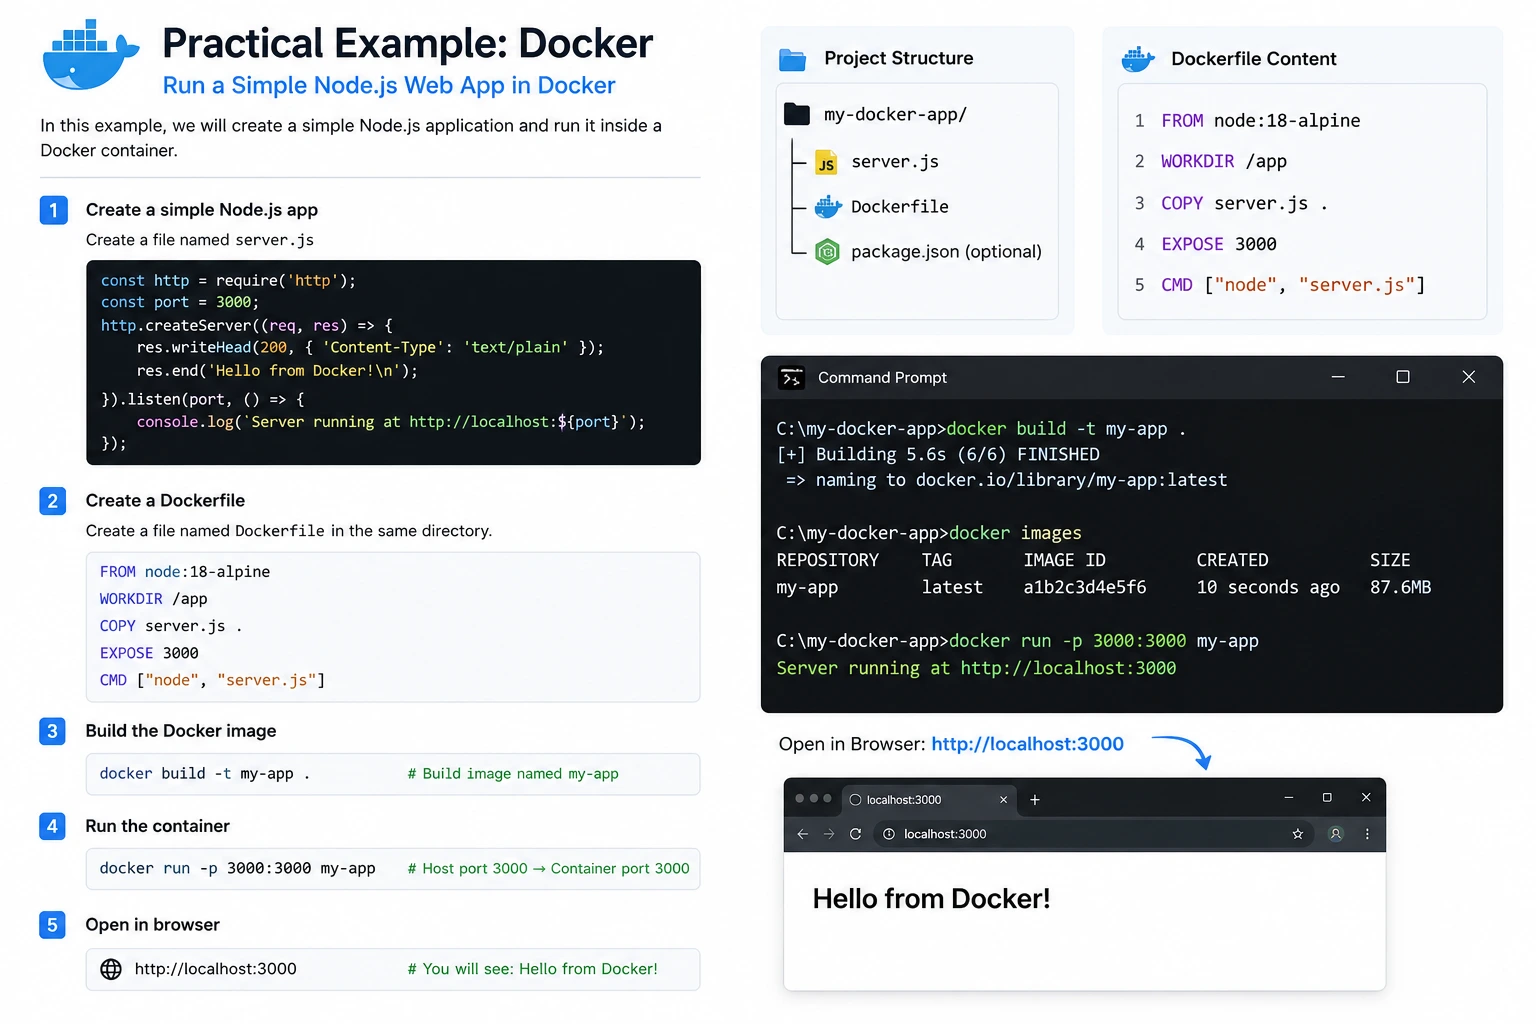1536x1024 pixels.
Task: Click the '# Build image named my-app' comment
Action: pyautogui.click(x=513, y=774)
